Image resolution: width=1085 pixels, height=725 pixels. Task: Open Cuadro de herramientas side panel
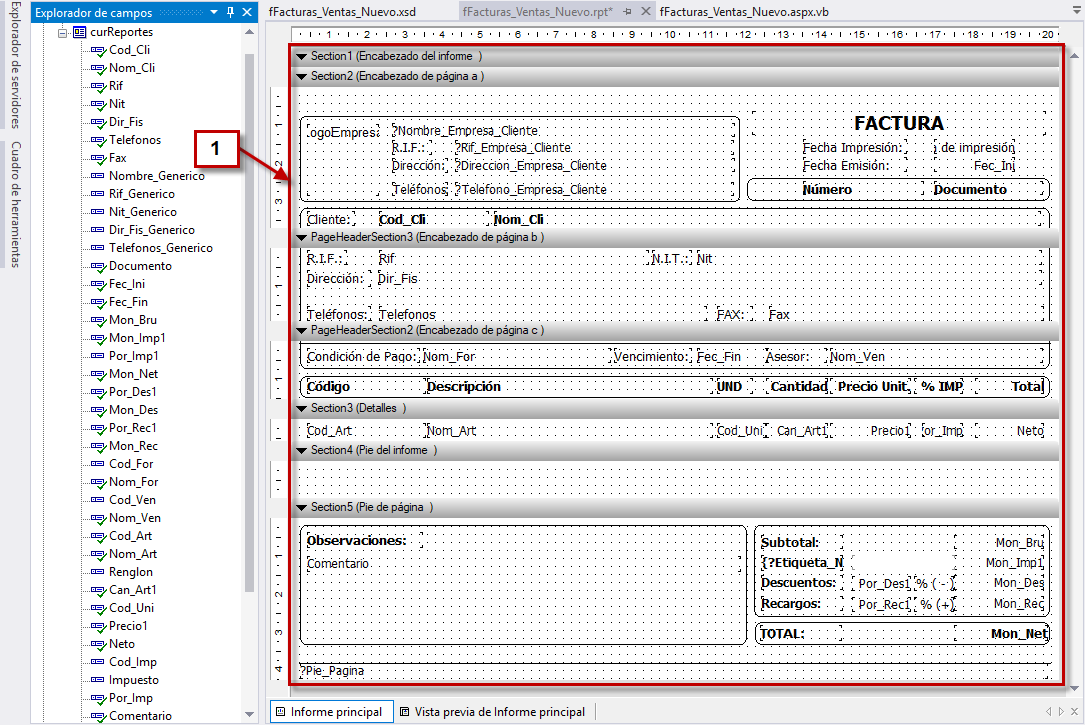pyautogui.click(x=15, y=205)
